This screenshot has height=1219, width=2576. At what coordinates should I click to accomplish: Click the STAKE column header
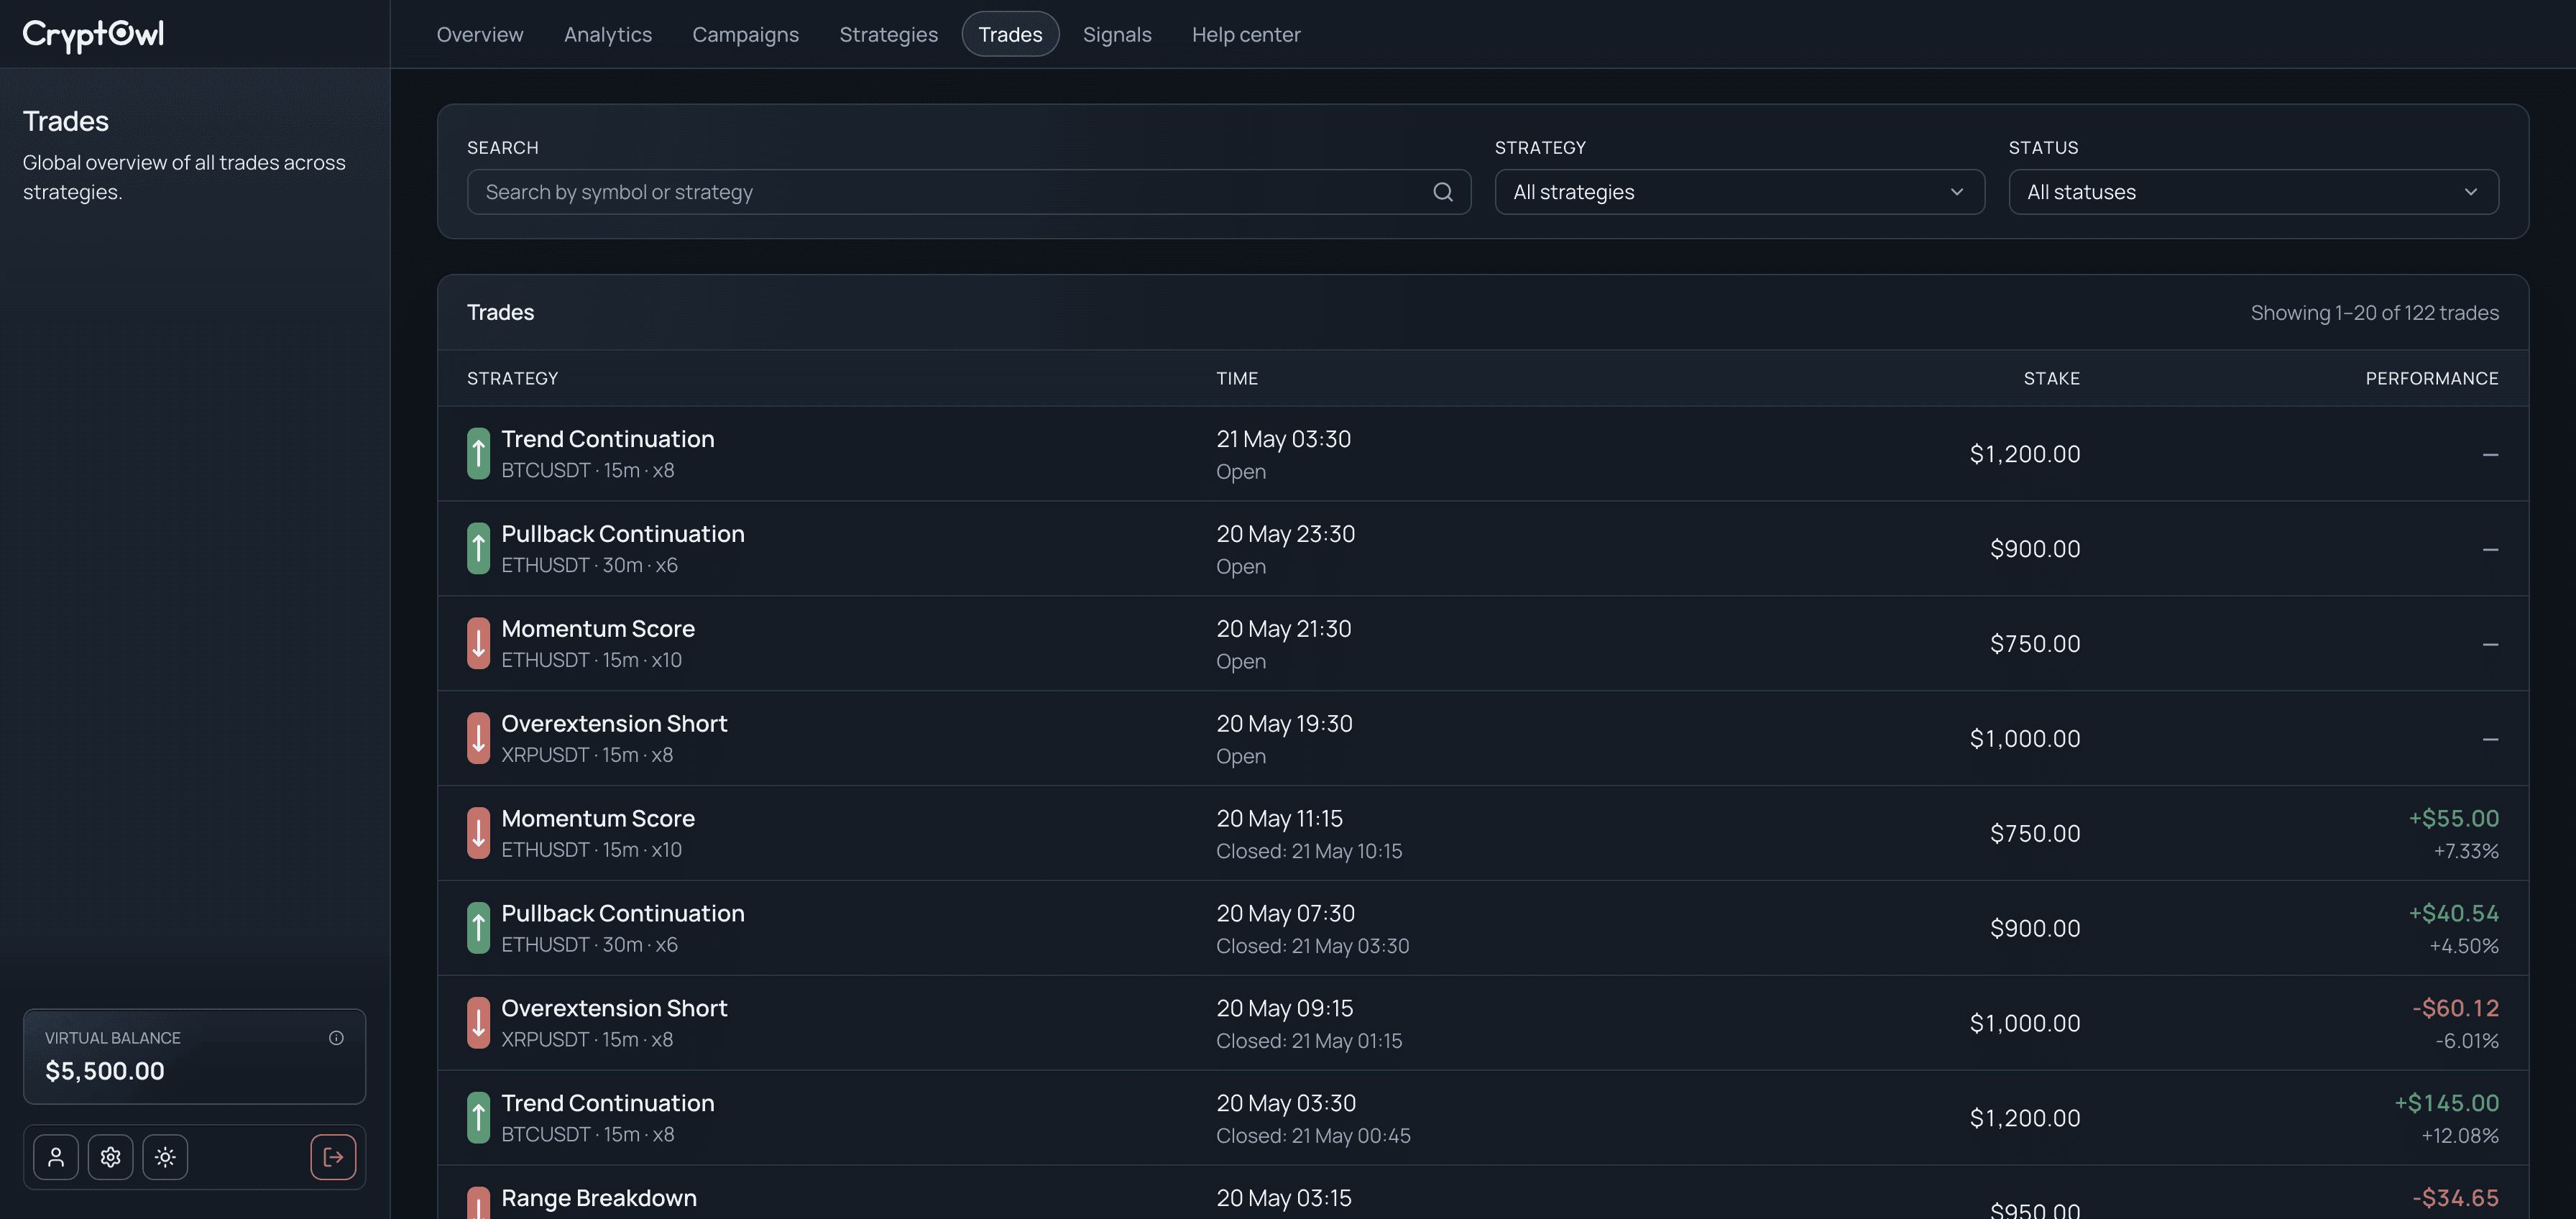pyautogui.click(x=2051, y=379)
